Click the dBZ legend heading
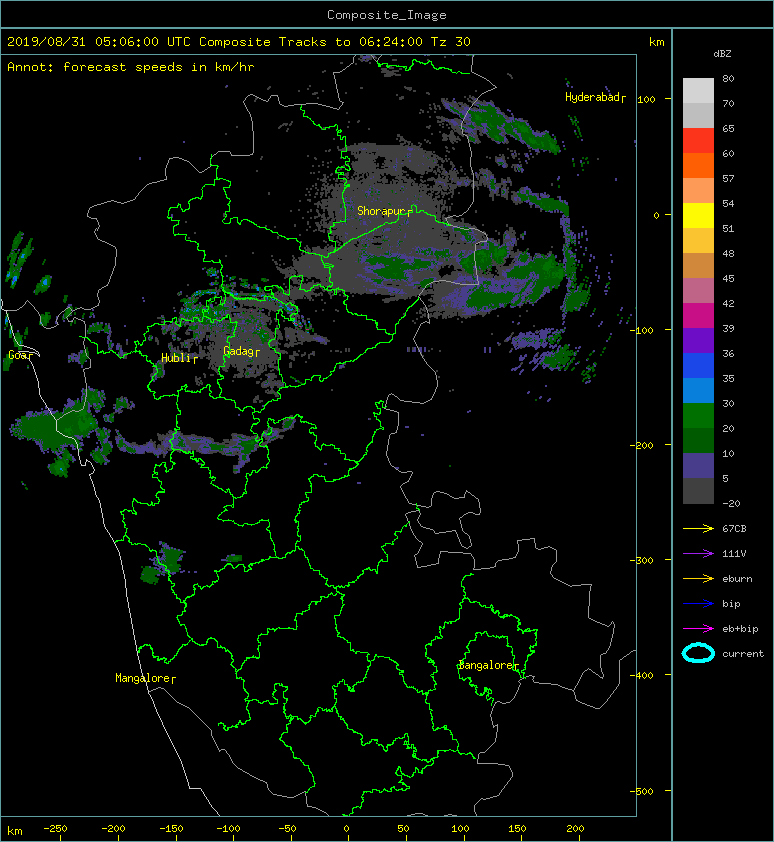The height and width of the screenshot is (842, 774). pos(722,54)
